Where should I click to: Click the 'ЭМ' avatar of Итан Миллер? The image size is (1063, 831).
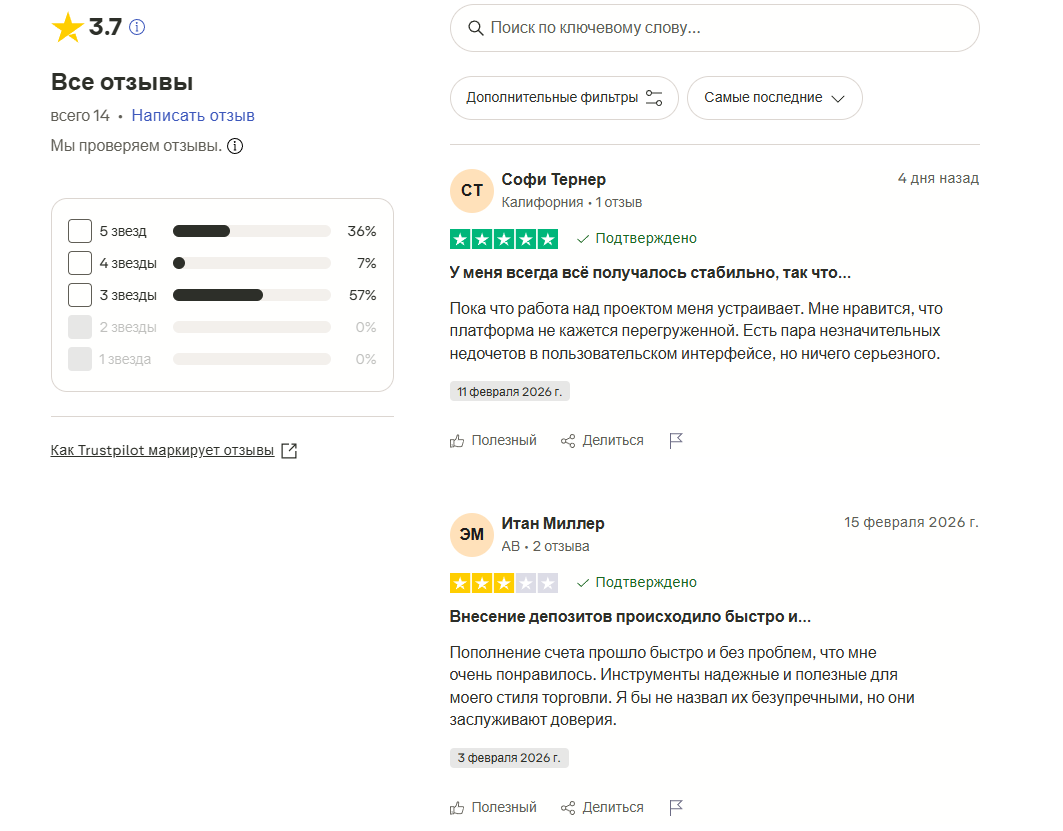472,534
